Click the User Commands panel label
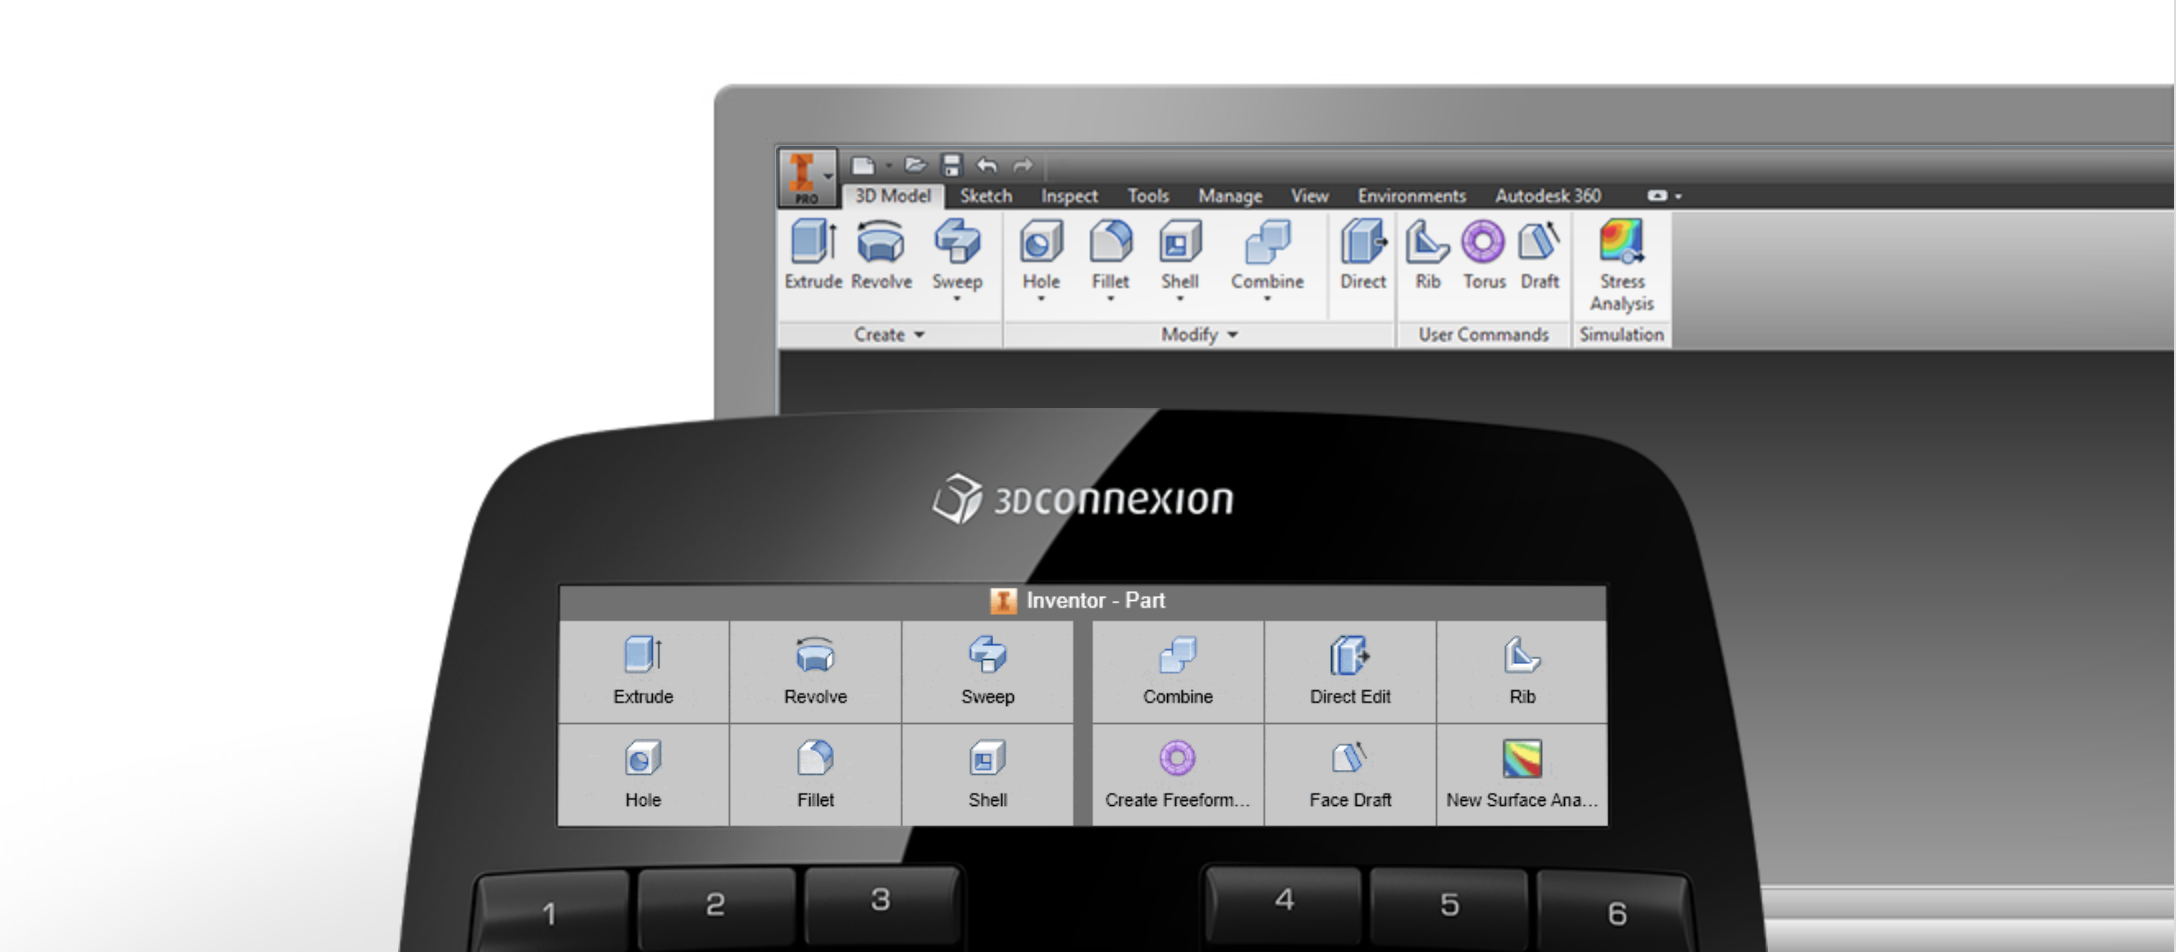2176x952 pixels. point(1483,335)
